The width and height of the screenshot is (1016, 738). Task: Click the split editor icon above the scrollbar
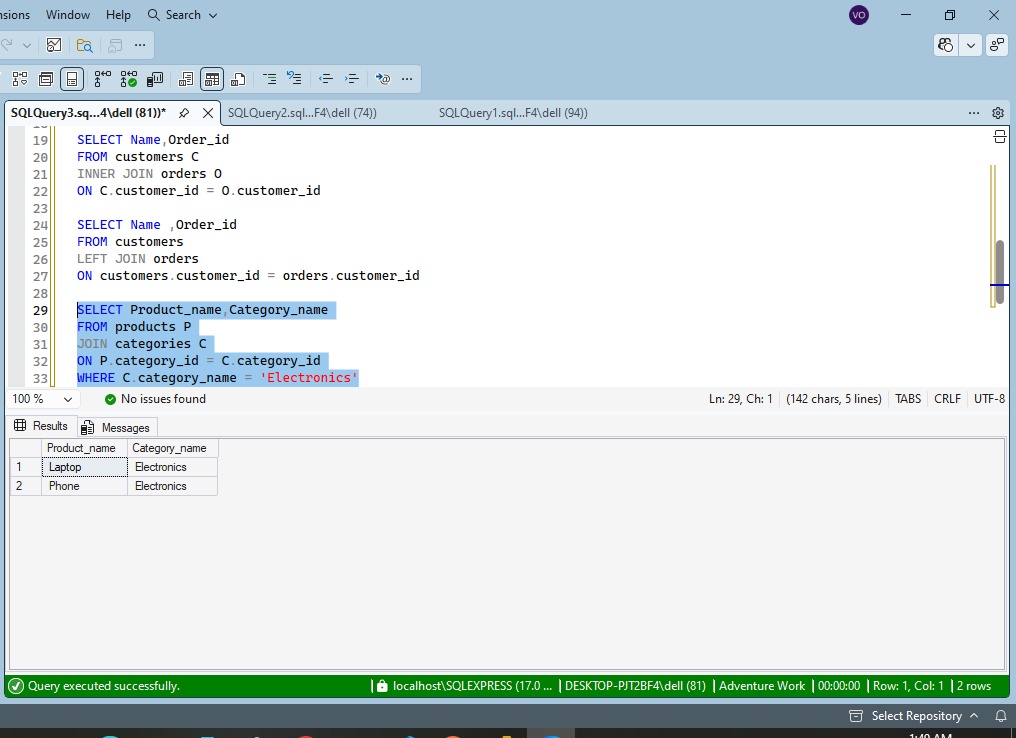[1000, 137]
